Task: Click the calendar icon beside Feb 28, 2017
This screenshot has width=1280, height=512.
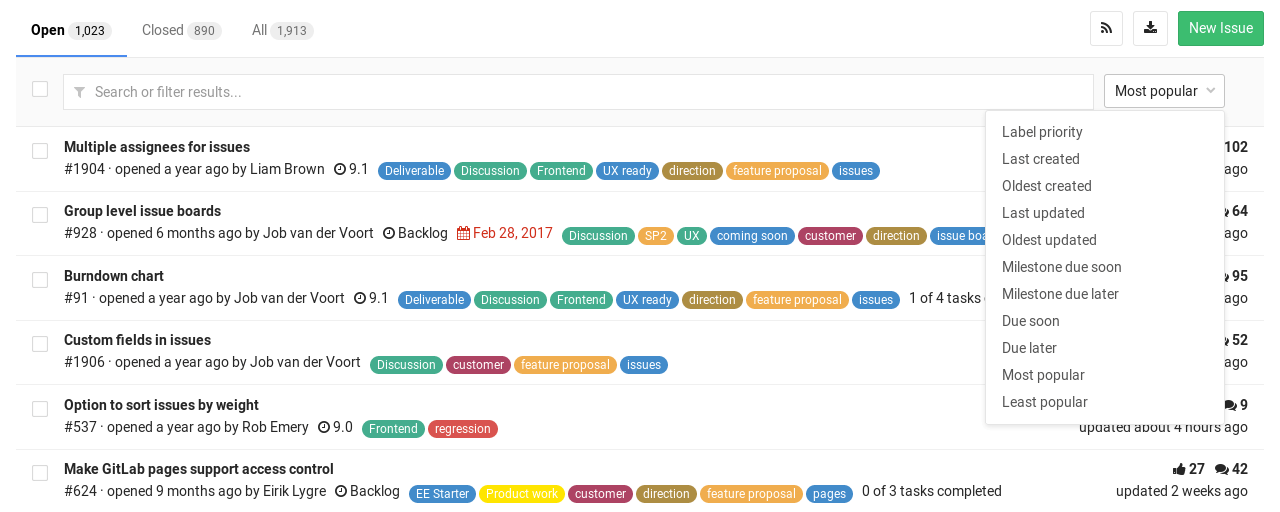Action: (463, 234)
